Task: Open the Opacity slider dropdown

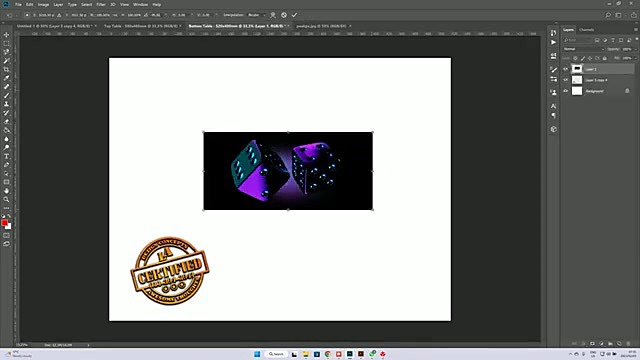Action: tap(636, 49)
